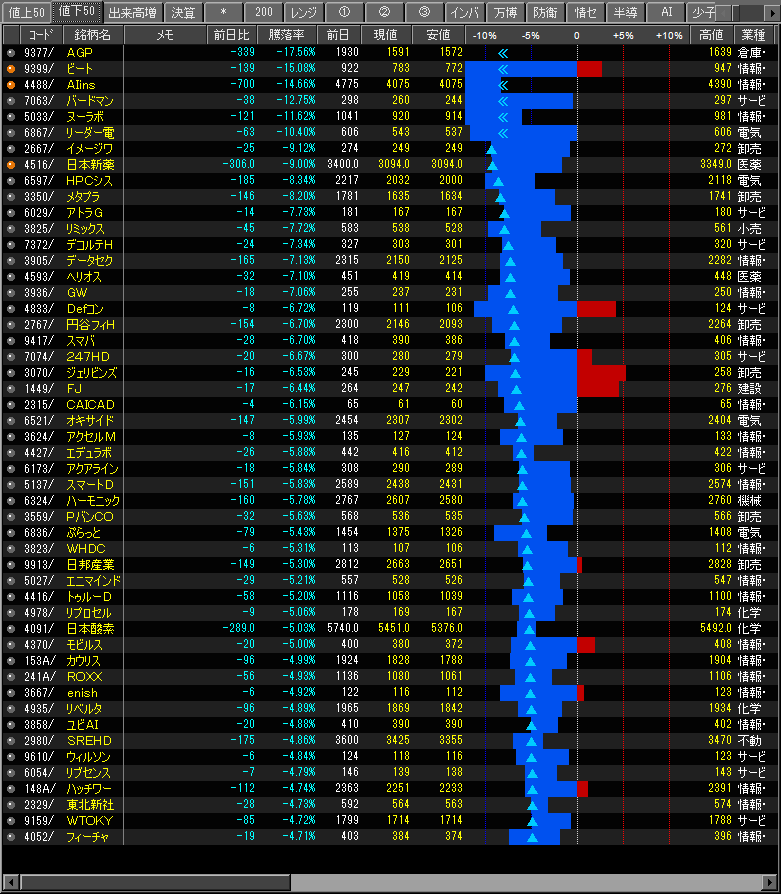Click the round marker beside 9417 スマバ
The height and width of the screenshot is (894, 781).
click(x=11, y=341)
